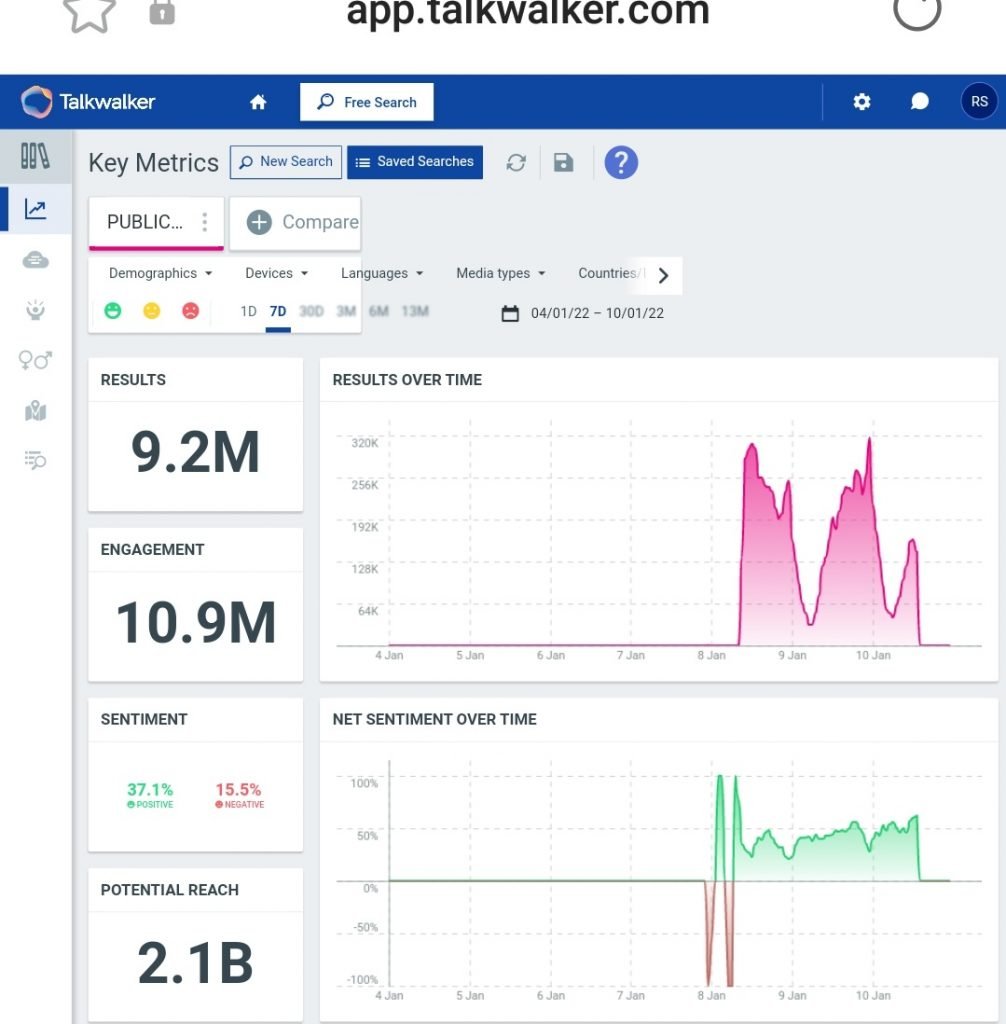Open the chat bubble messages icon
This screenshot has height=1024, width=1006.
click(x=920, y=102)
